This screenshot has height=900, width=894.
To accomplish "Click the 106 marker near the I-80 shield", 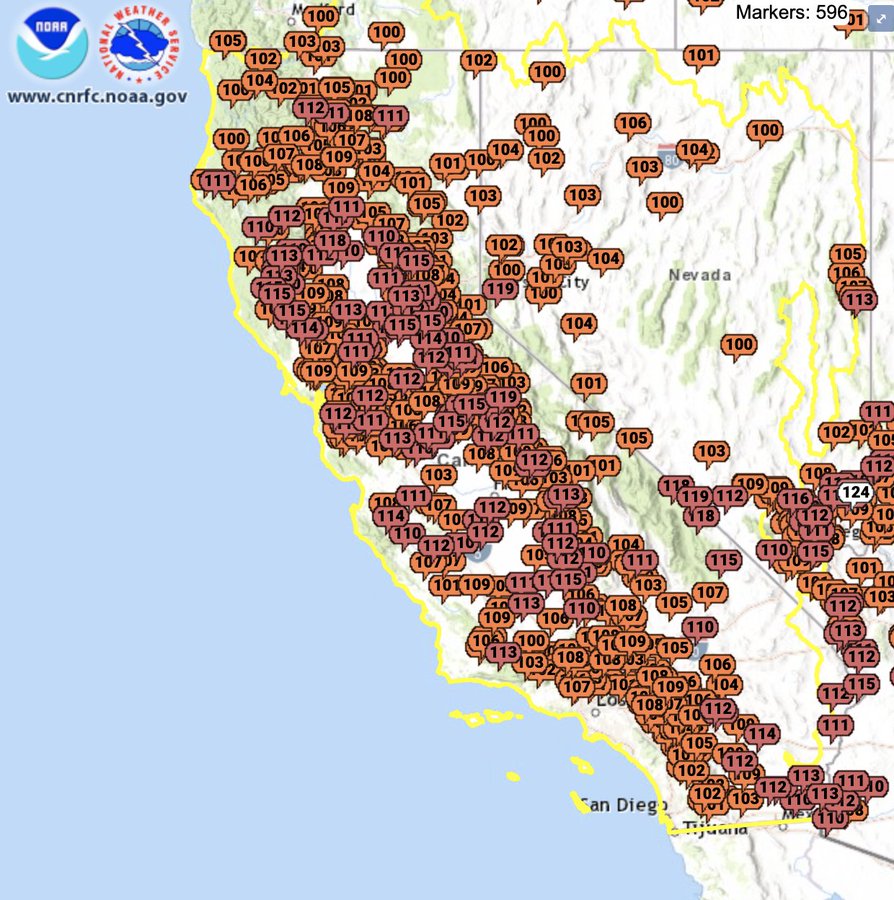I will 633,123.
